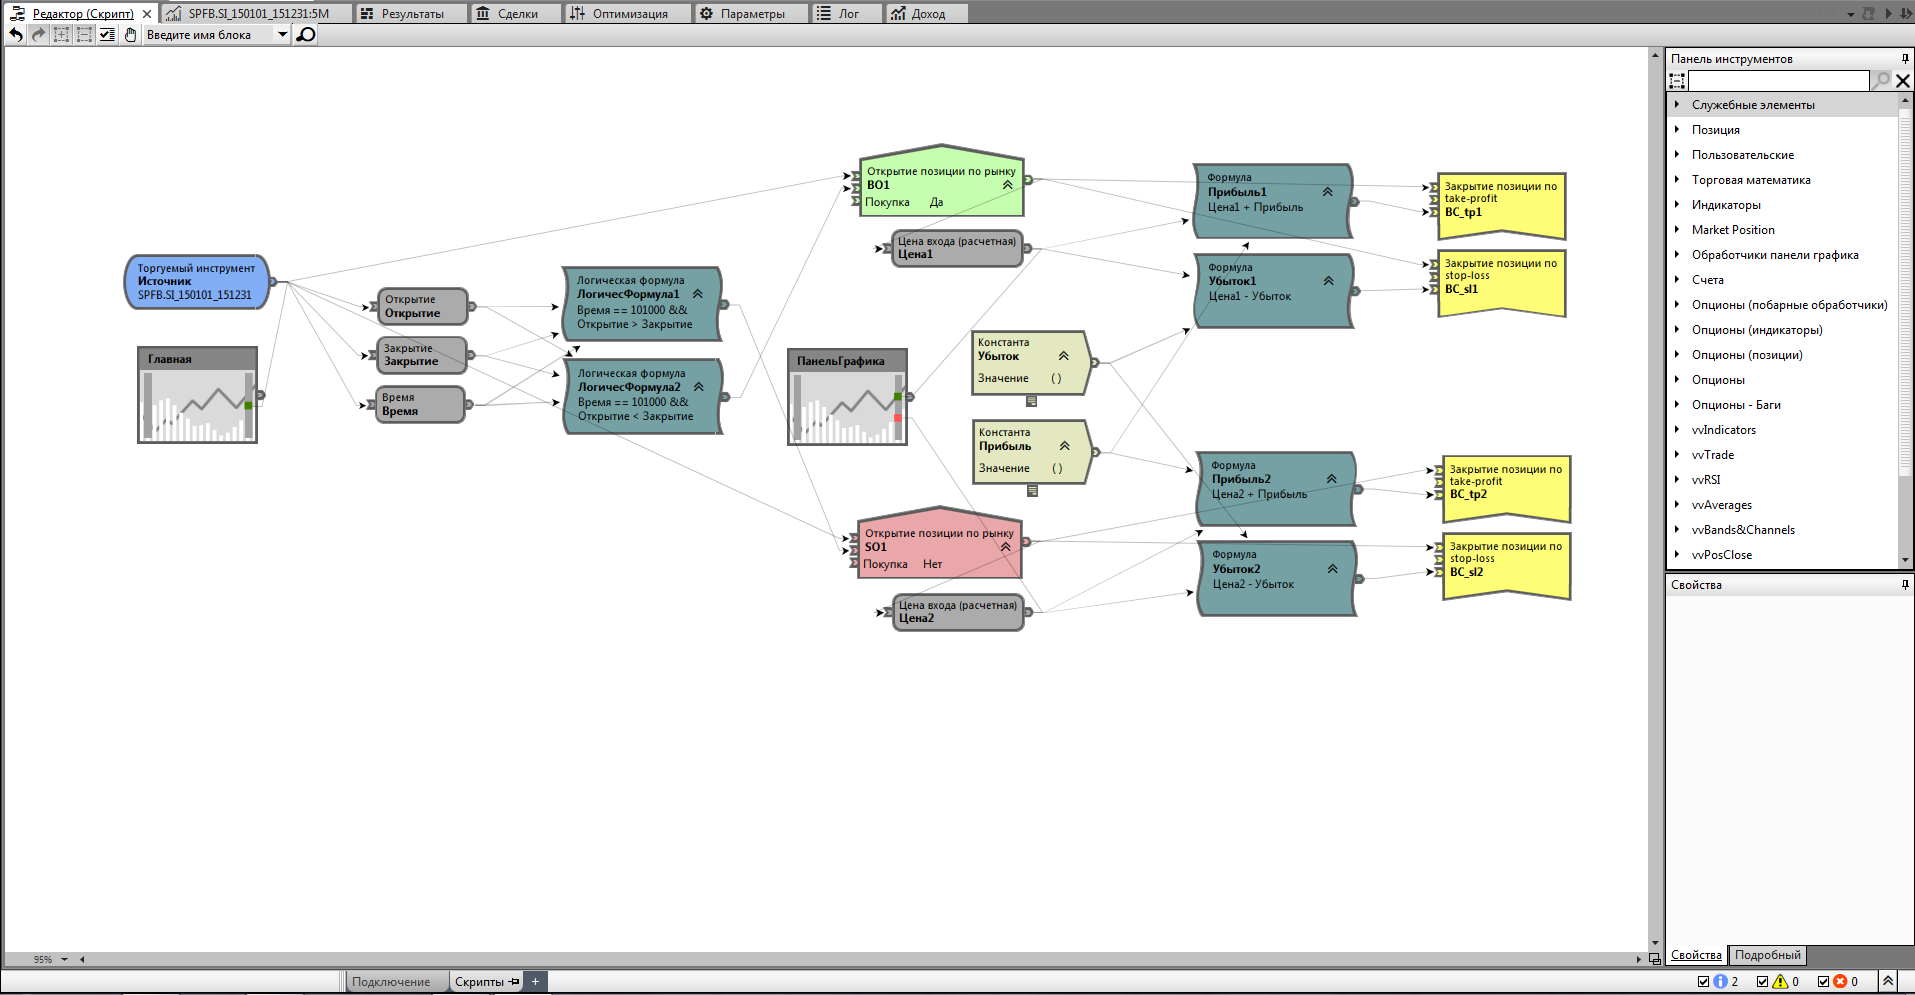Toggle the warnings checkbox

[x=1763, y=982]
